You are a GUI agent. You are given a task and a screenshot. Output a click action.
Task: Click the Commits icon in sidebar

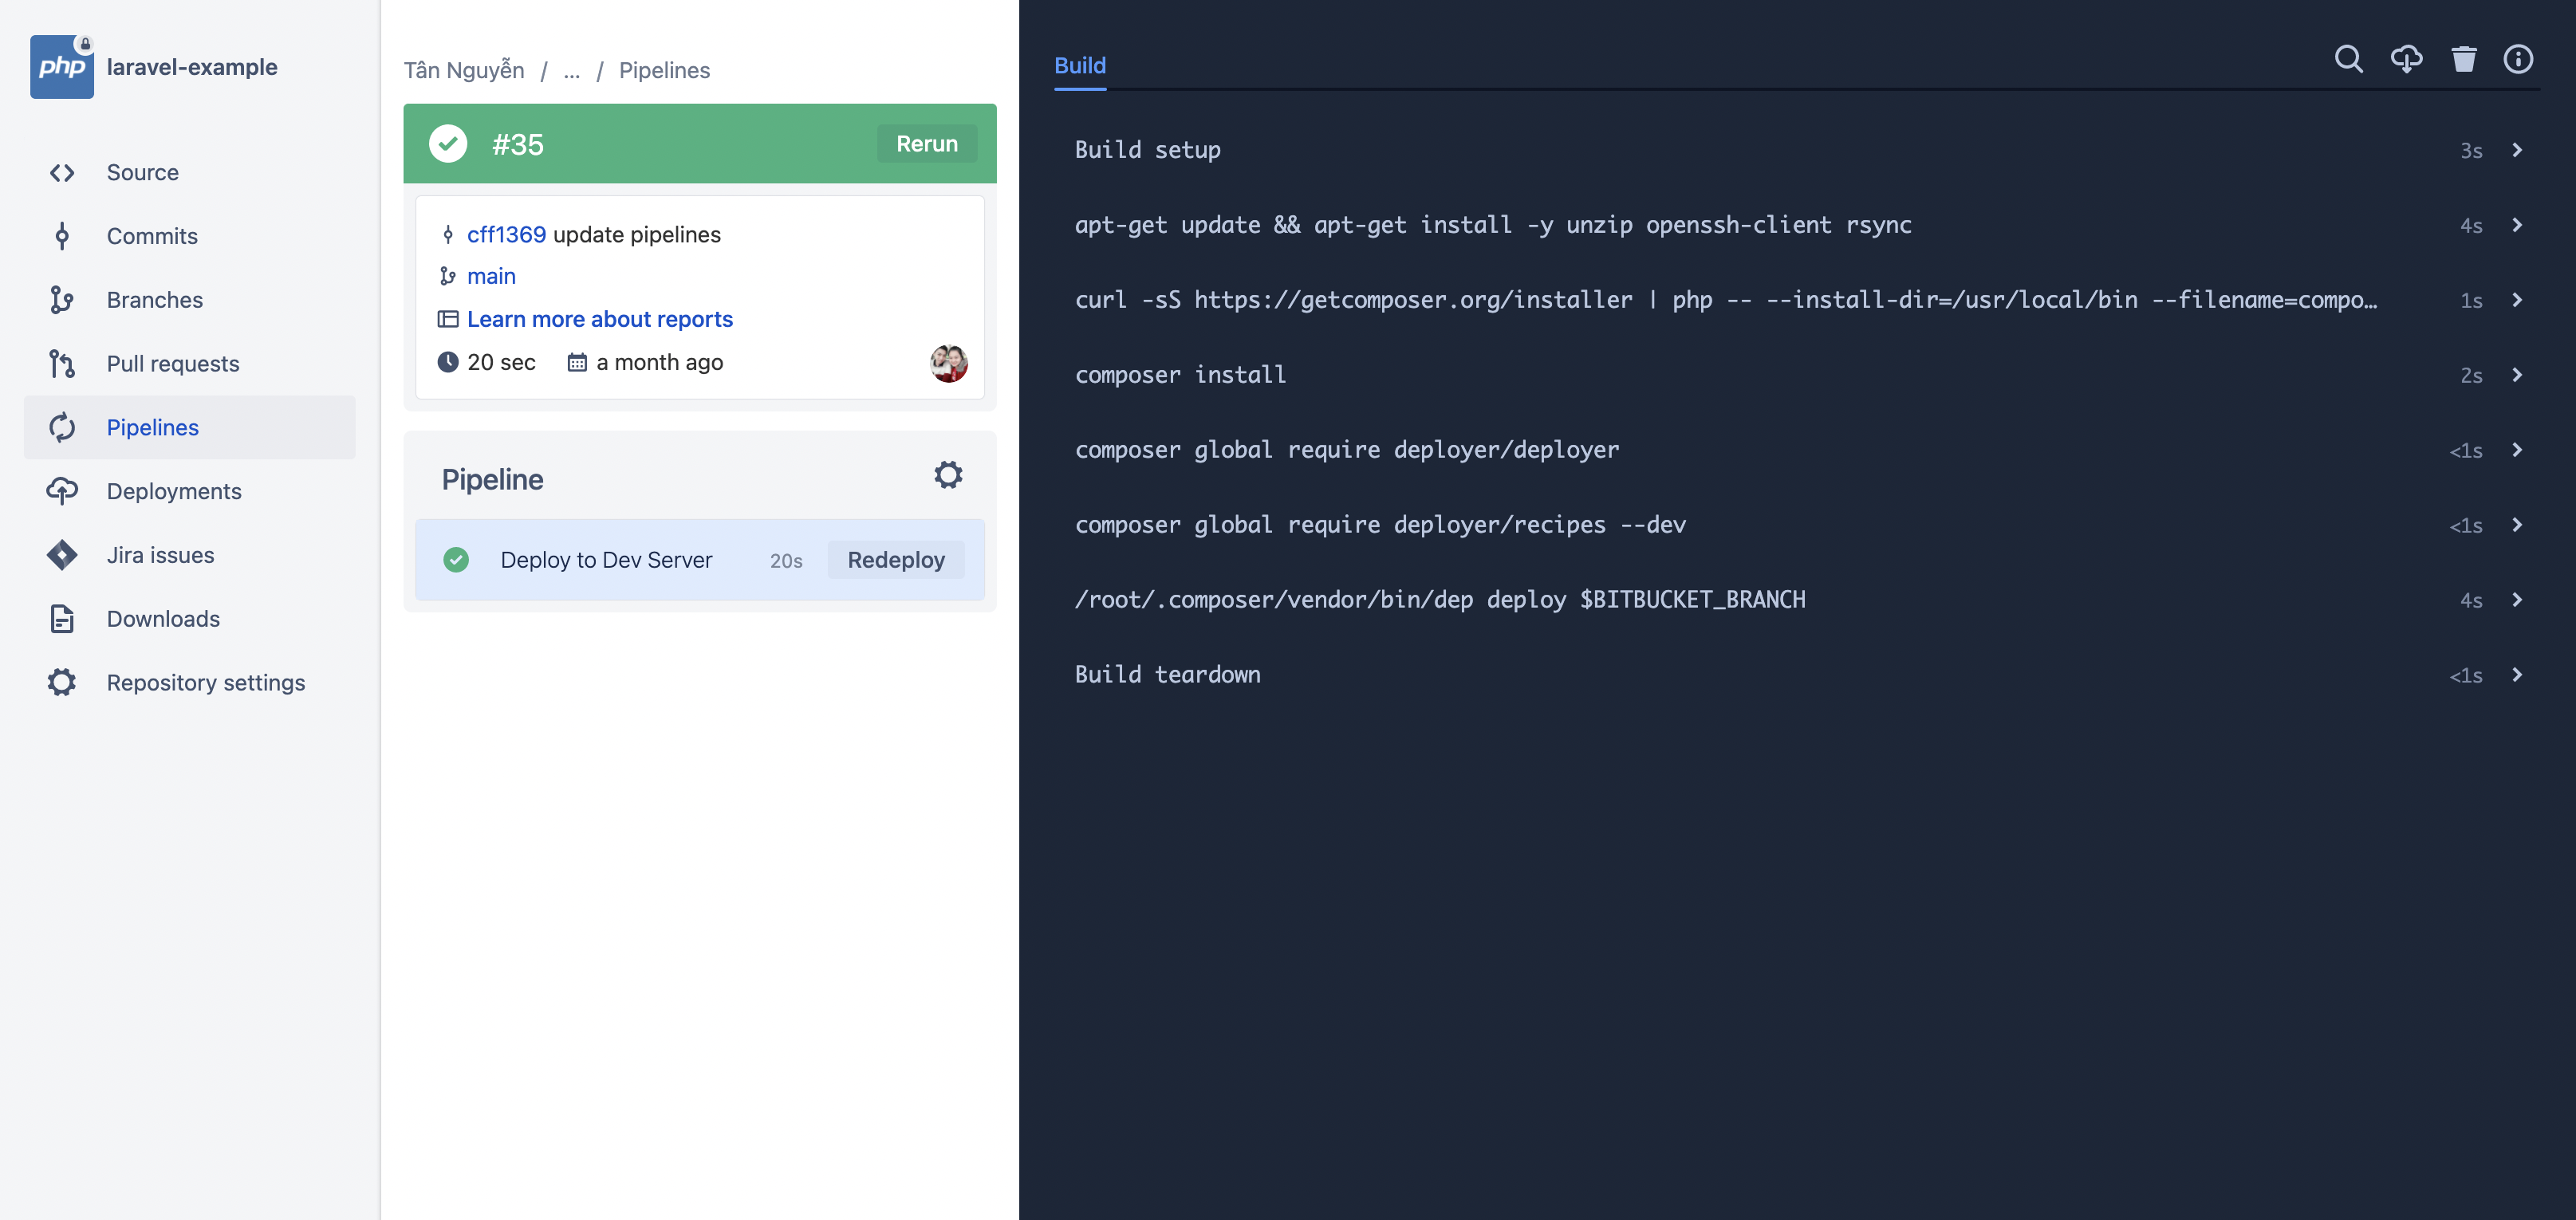pyautogui.click(x=62, y=234)
